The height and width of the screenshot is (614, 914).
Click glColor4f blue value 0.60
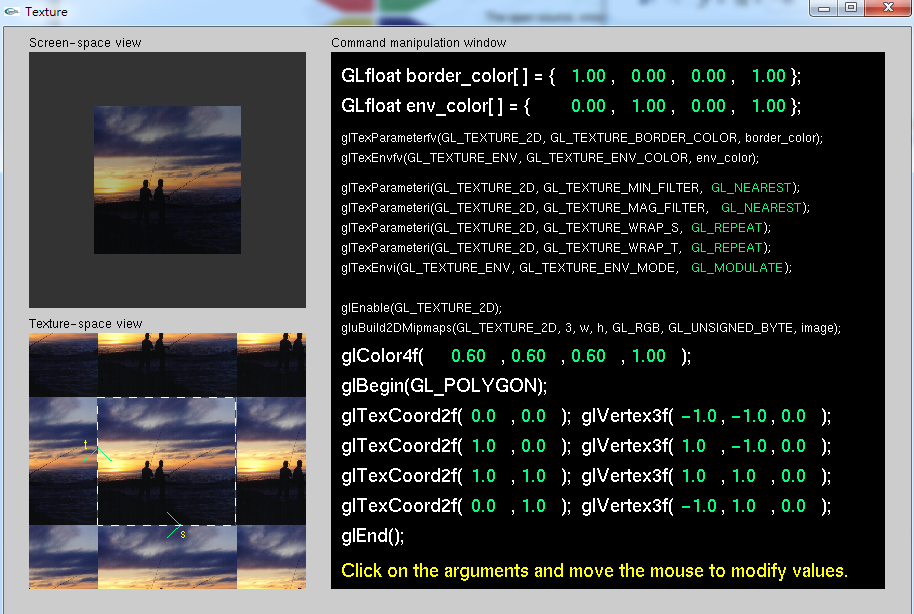(x=588, y=356)
